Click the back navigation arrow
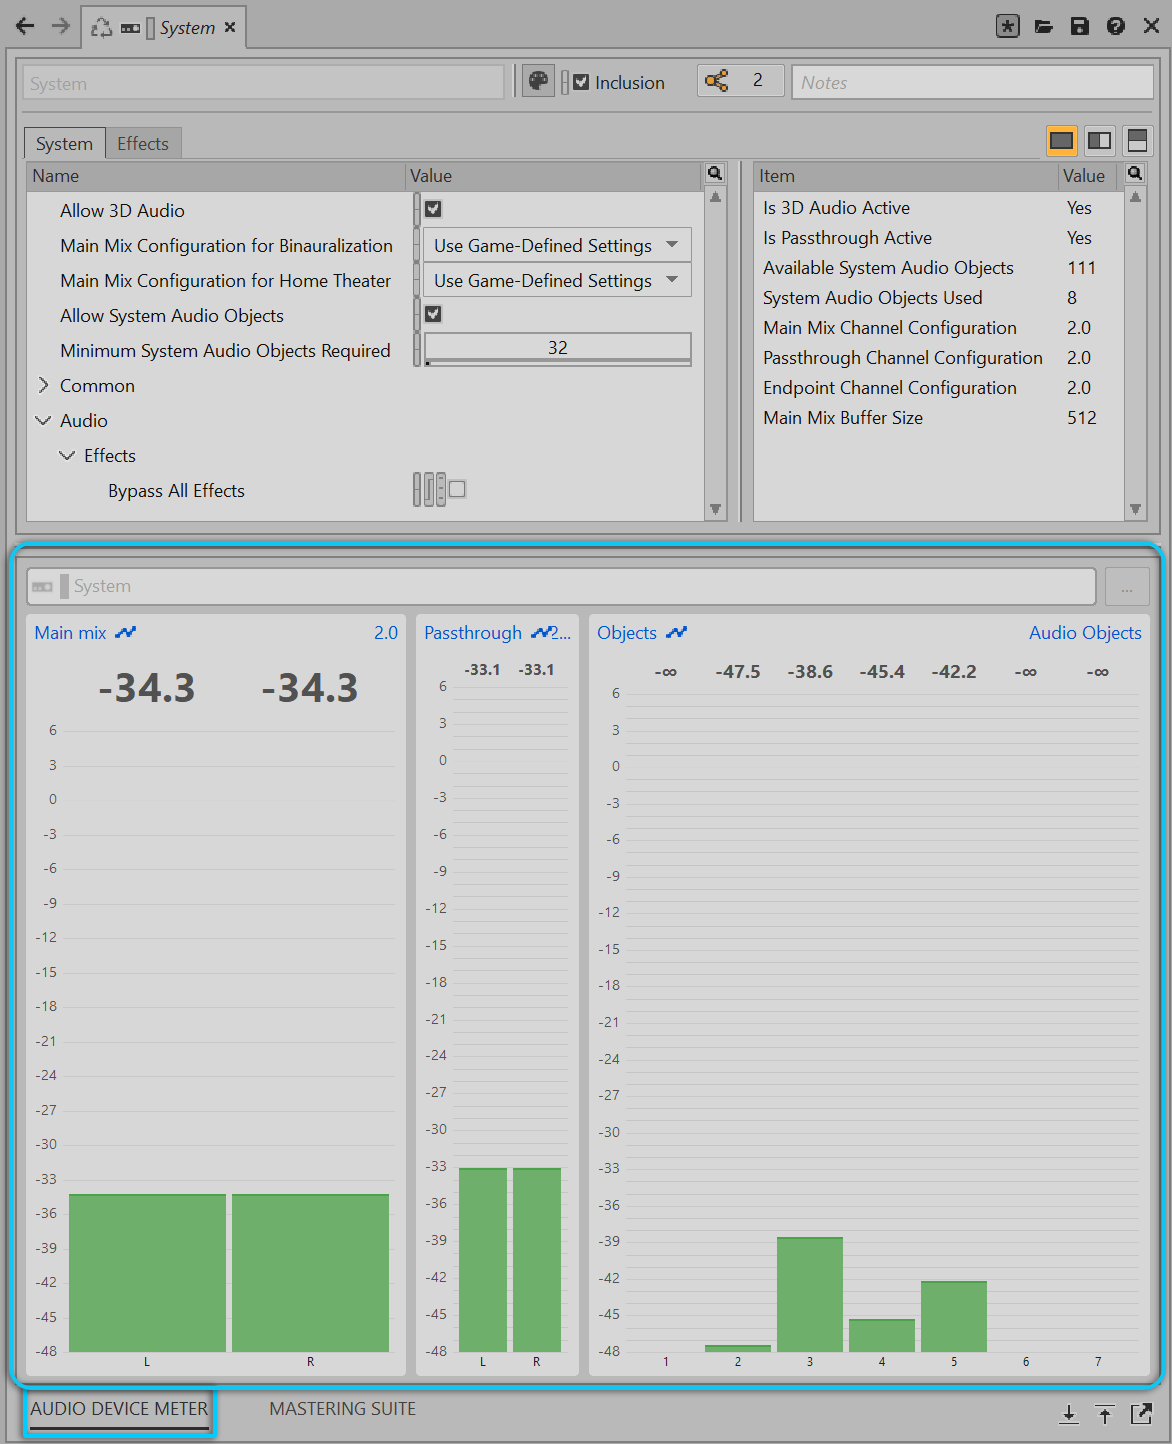 [x=25, y=26]
